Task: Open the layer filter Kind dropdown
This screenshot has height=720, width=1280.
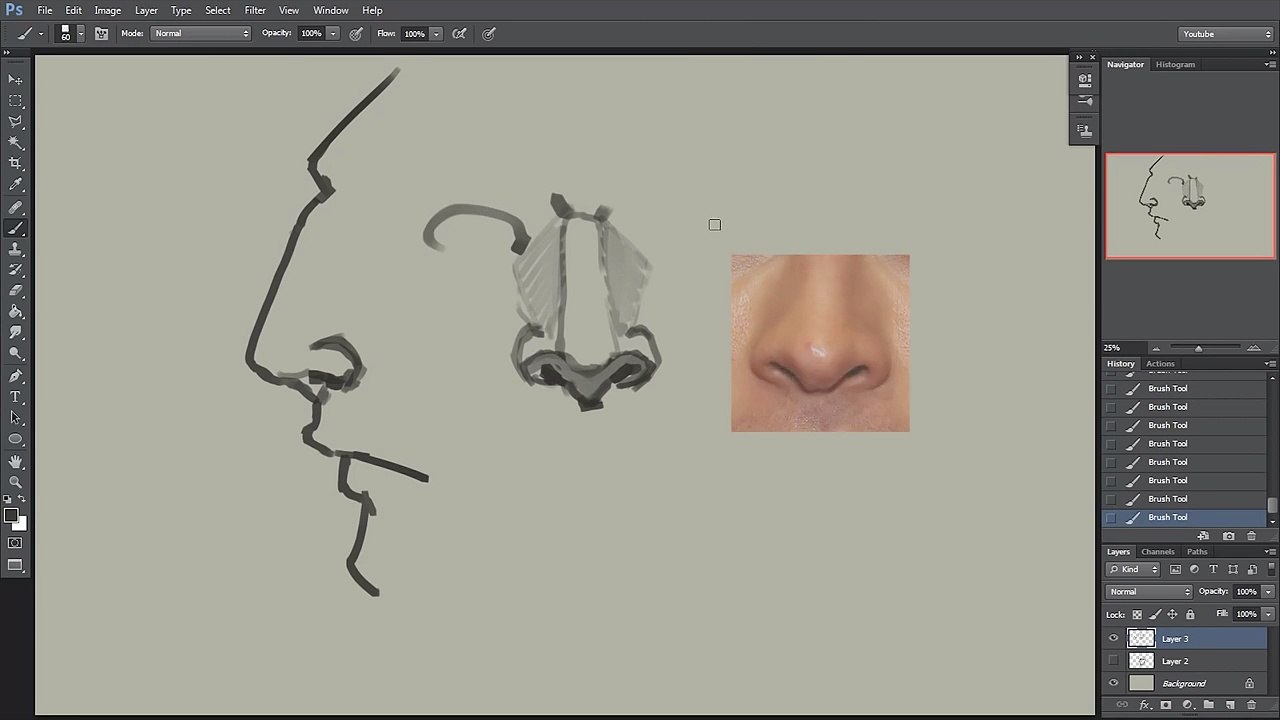Action: [1134, 570]
